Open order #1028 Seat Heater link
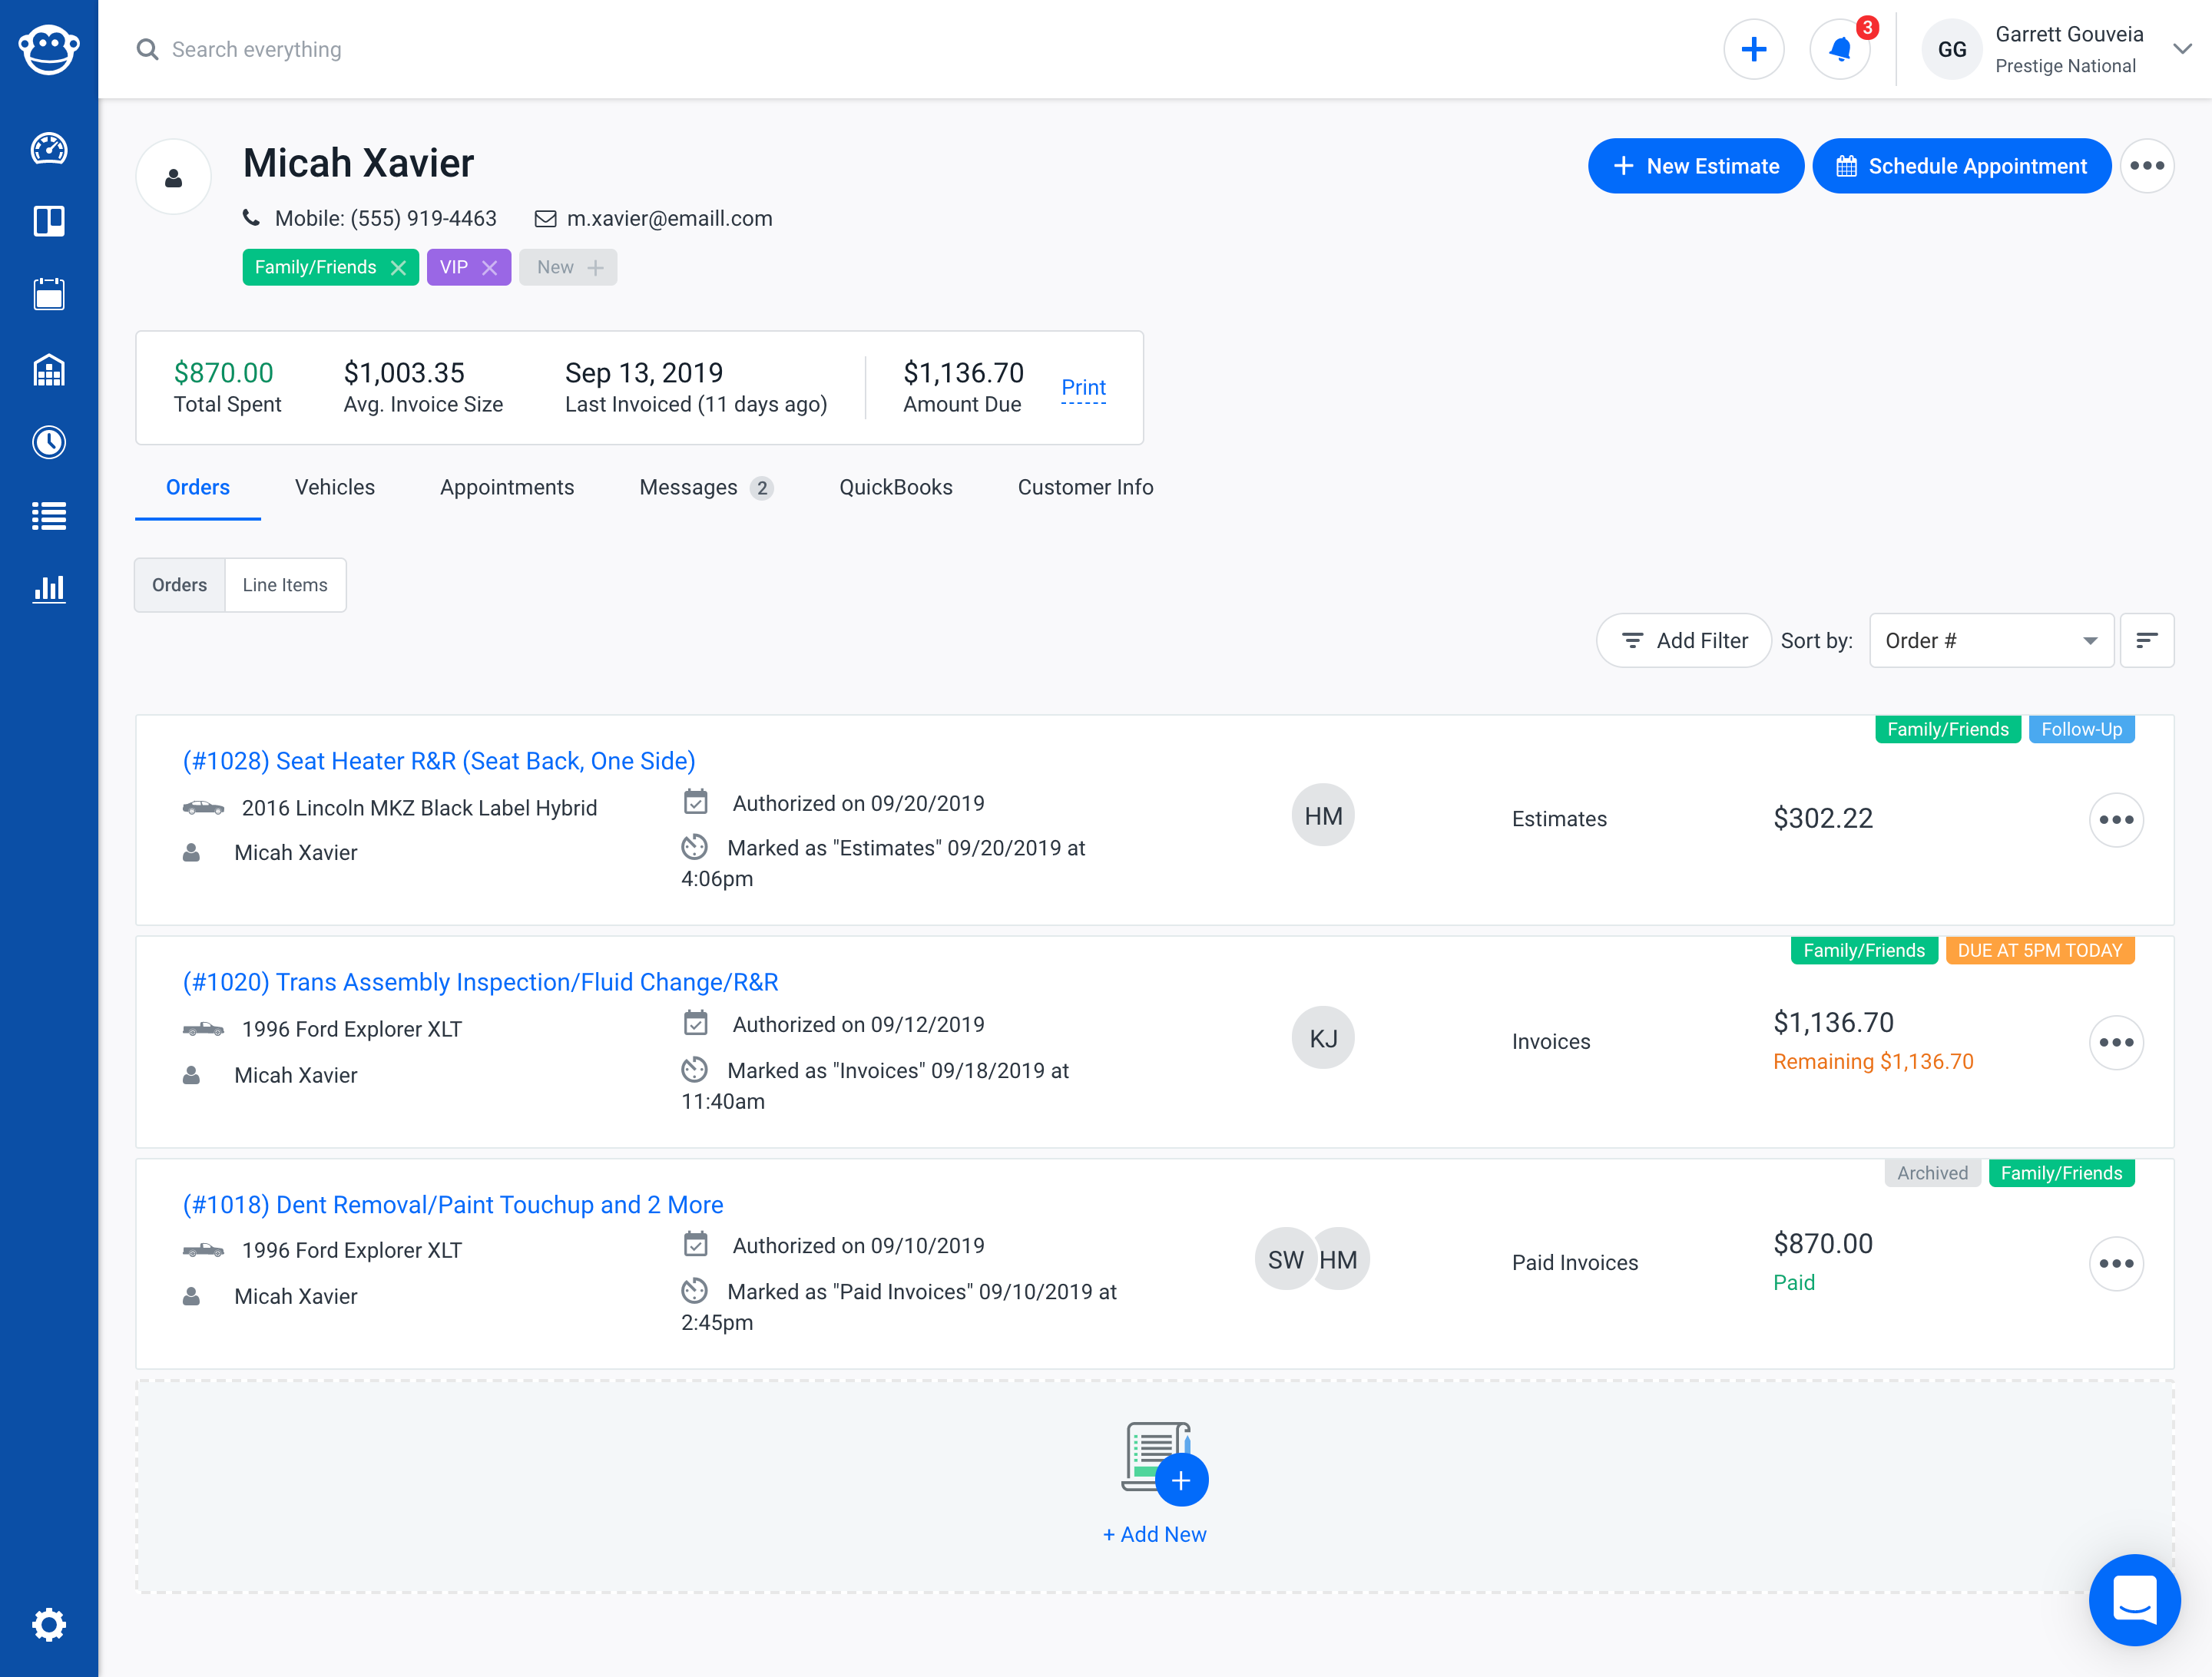 tap(438, 761)
